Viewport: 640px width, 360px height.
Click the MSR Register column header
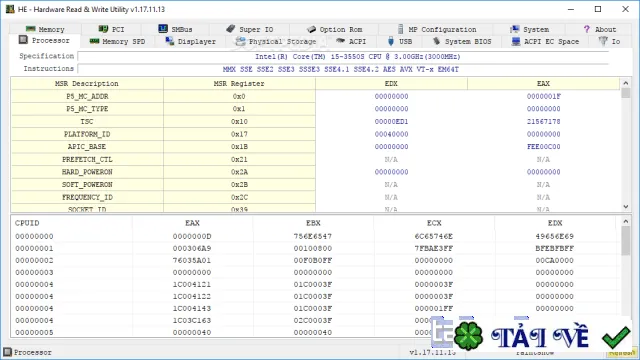point(239,83)
